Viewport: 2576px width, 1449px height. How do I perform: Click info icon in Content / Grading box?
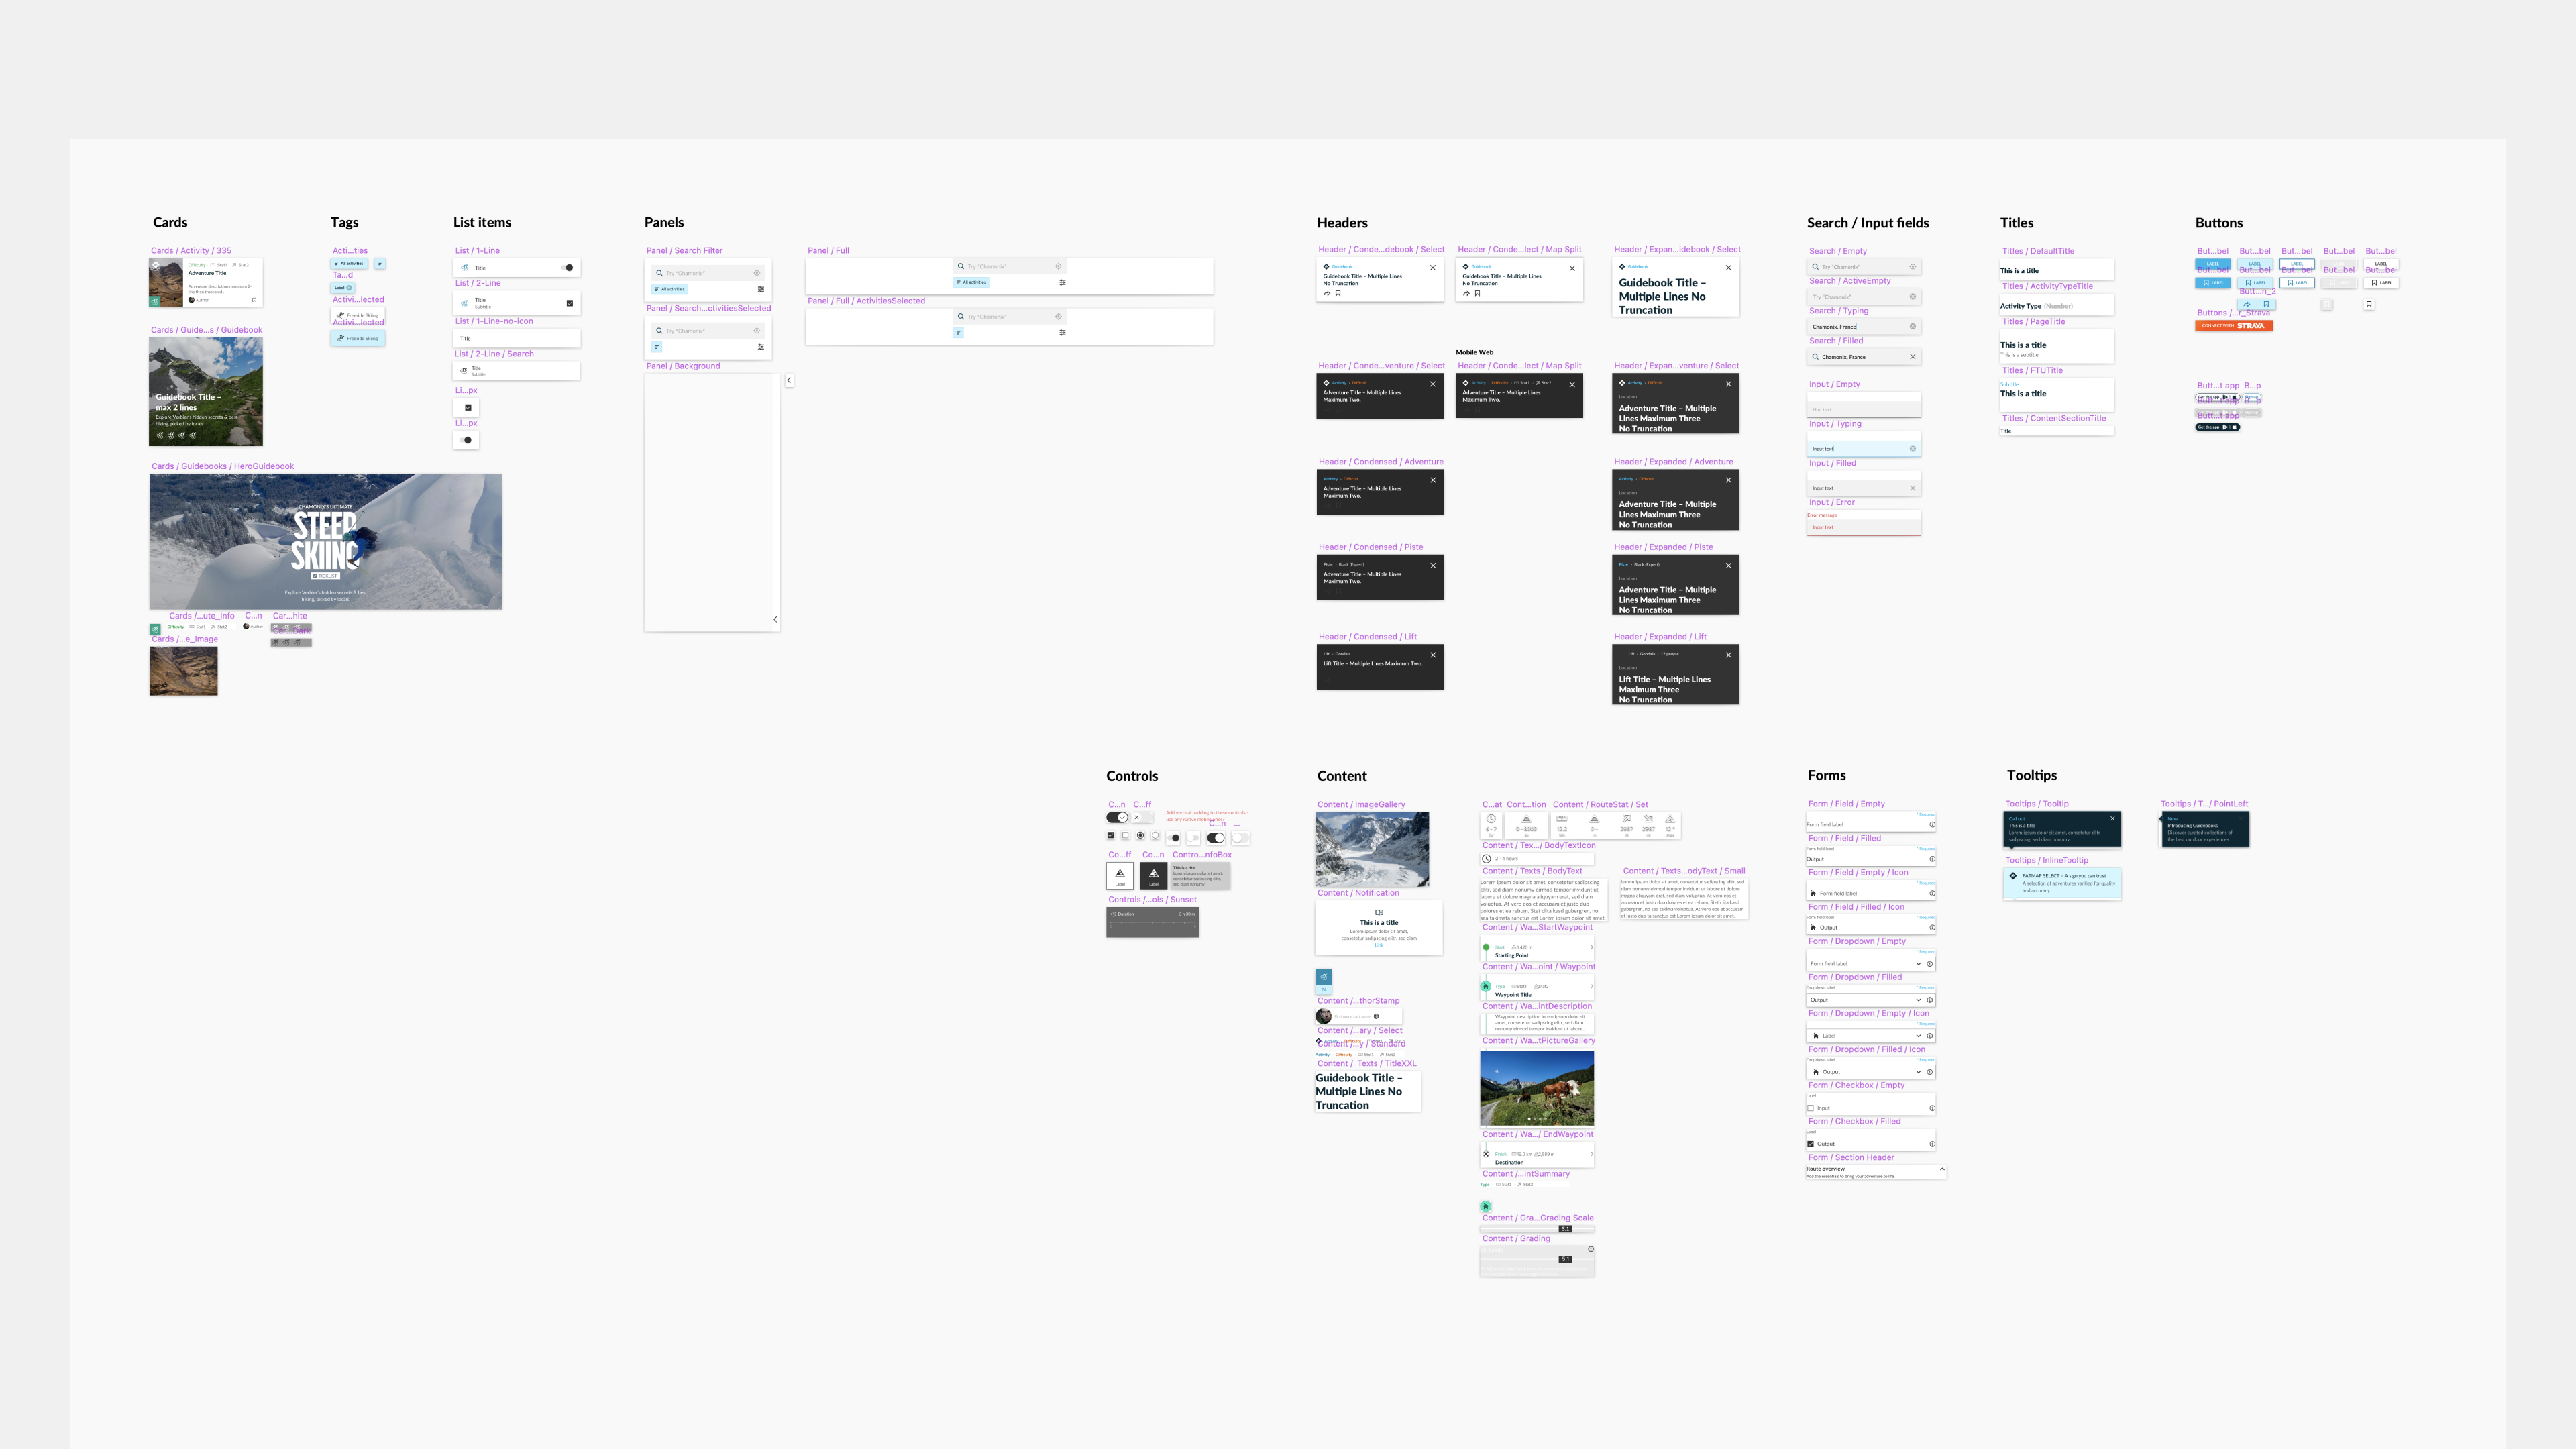1590,1249
